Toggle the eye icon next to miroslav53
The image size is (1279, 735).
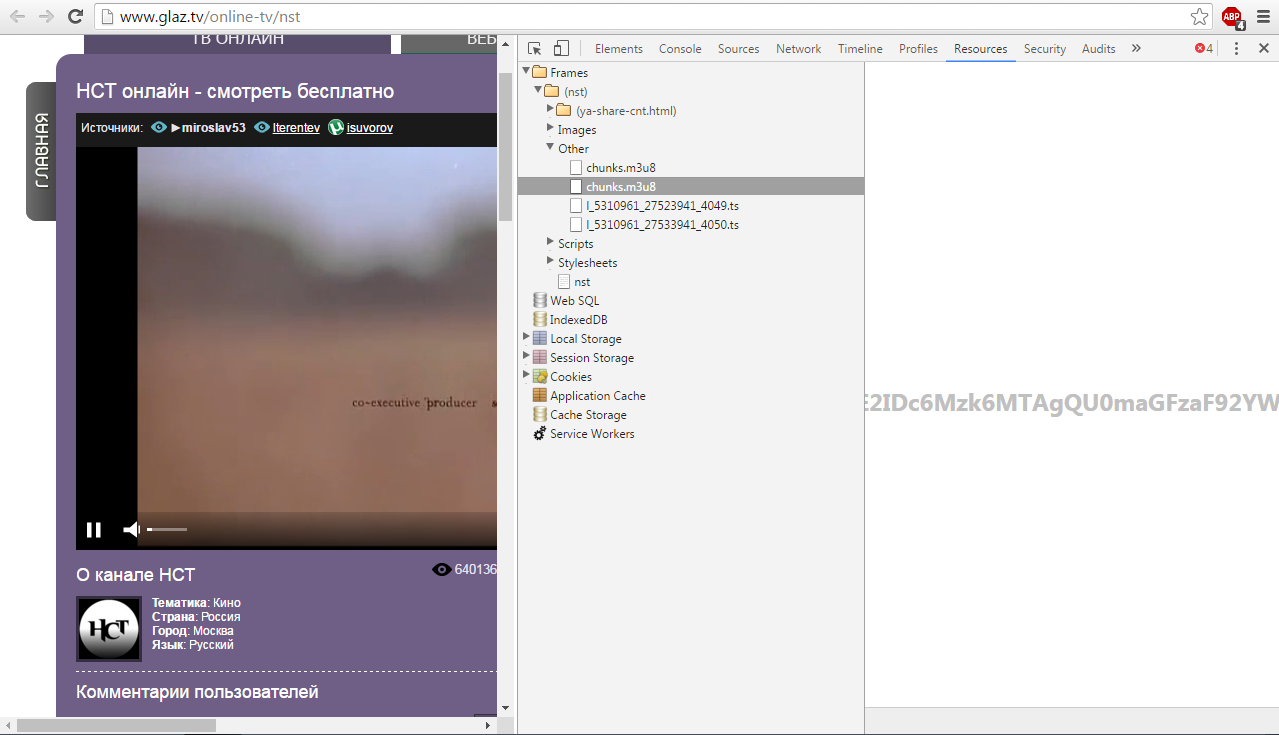pos(159,127)
